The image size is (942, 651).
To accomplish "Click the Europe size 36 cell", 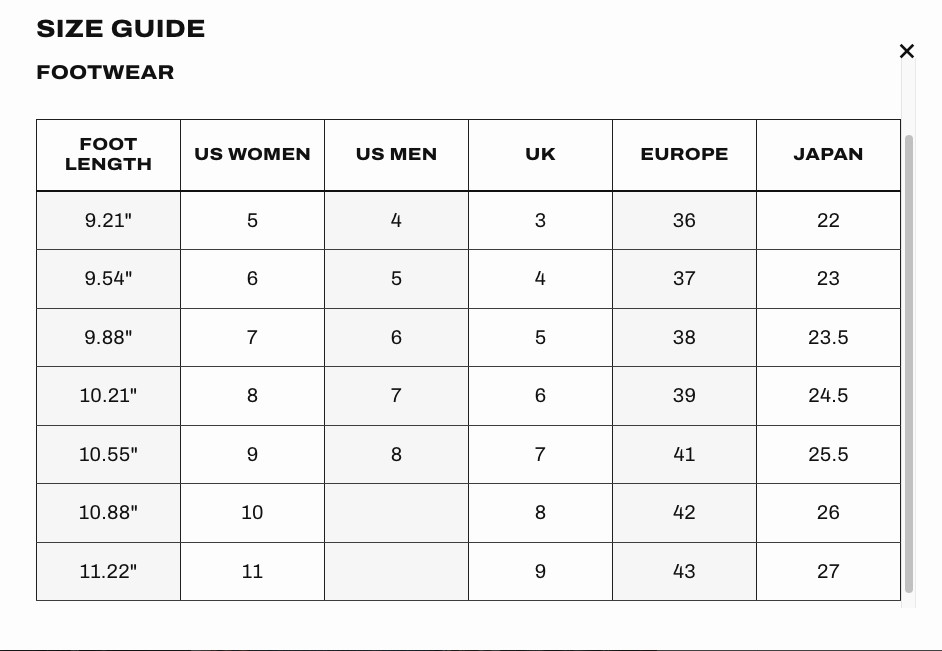I will [684, 220].
